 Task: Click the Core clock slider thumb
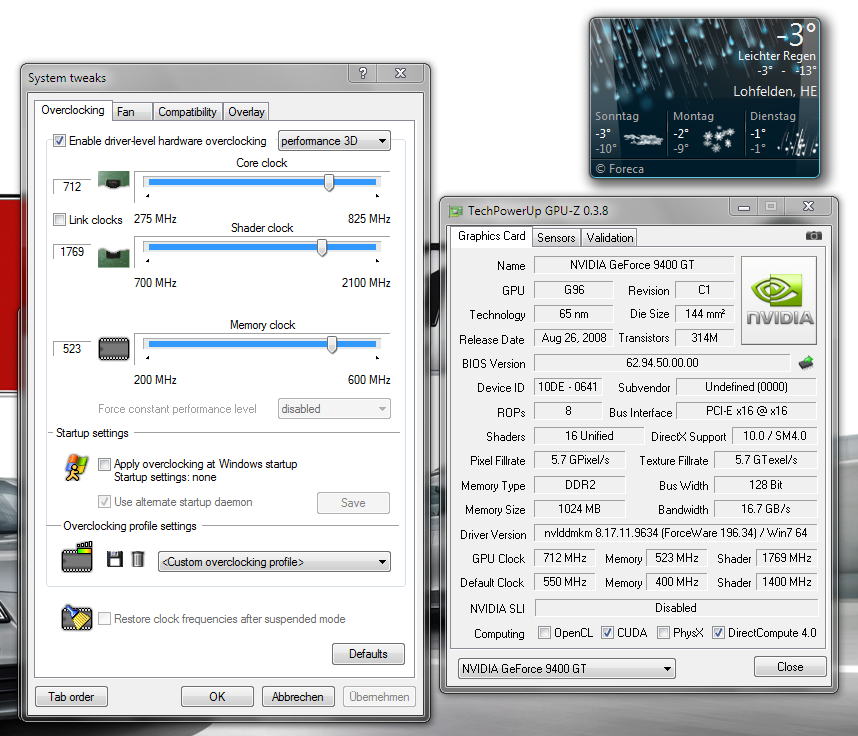329,182
